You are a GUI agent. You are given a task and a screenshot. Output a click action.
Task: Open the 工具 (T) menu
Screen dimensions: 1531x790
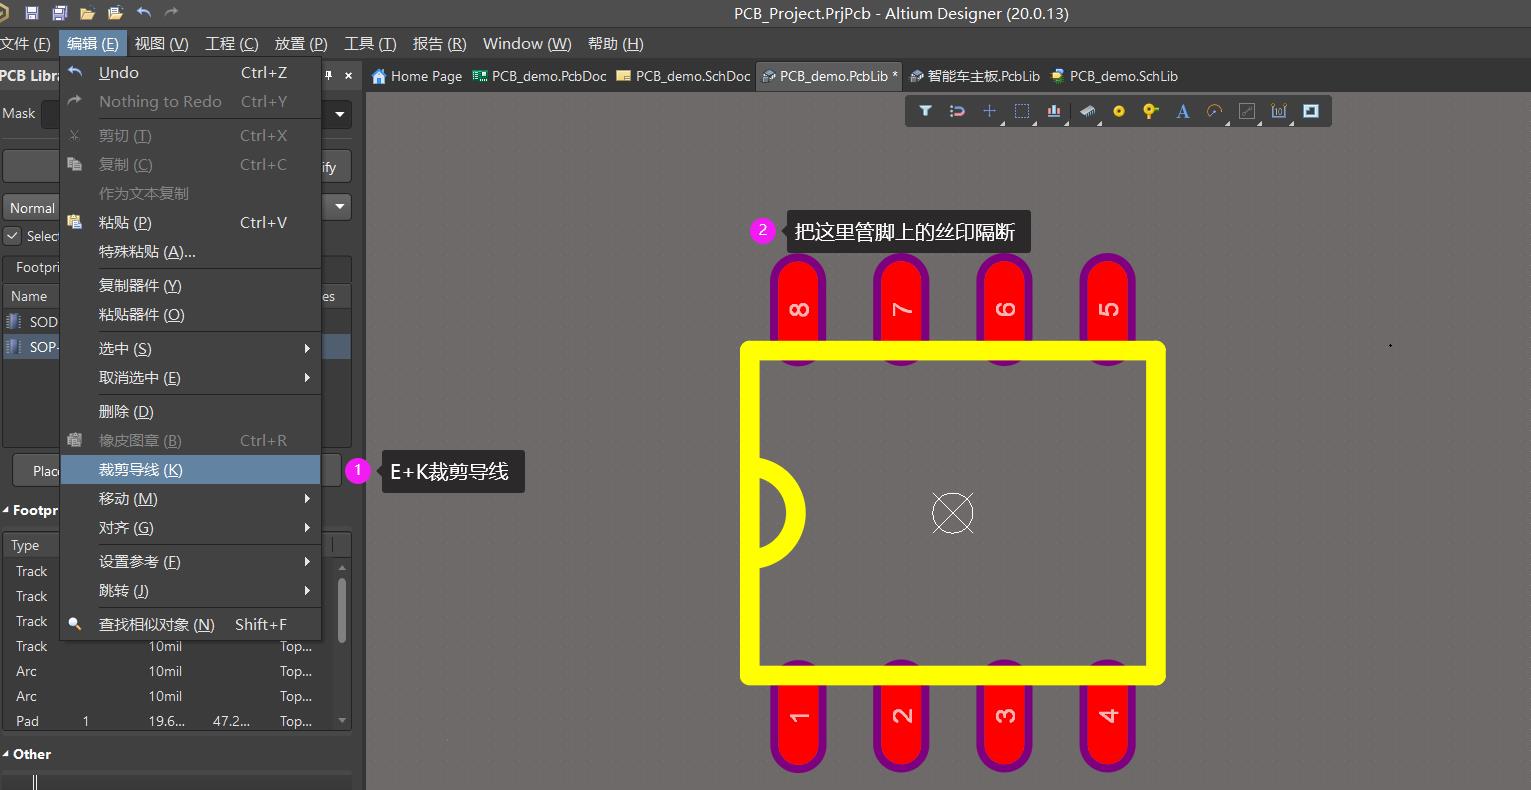[370, 43]
